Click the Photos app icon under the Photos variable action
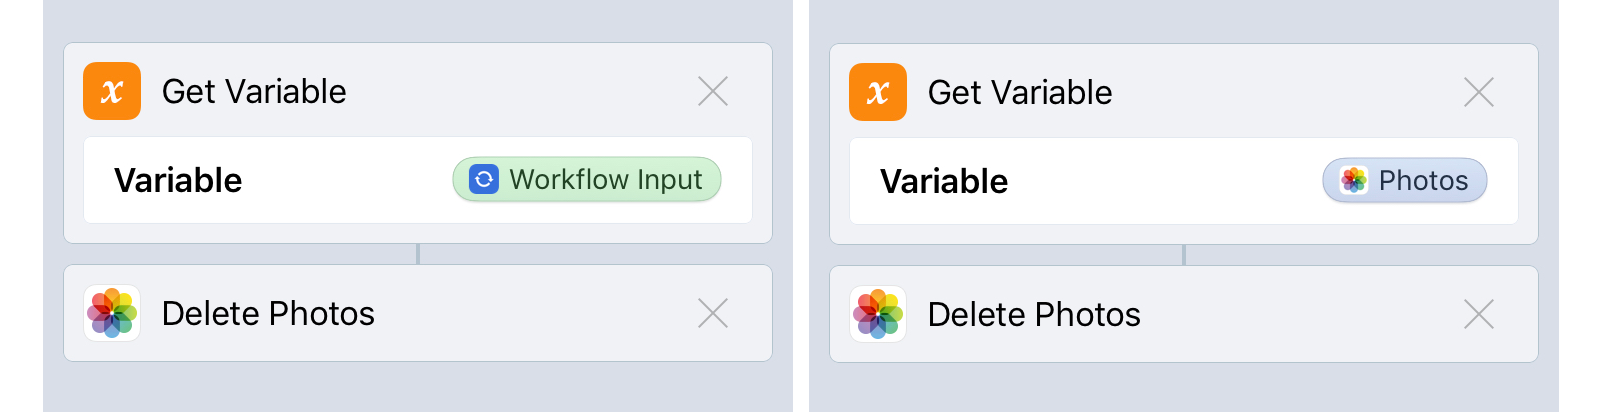The height and width of the screenshot is (412, 1602). tap(878, 314)
